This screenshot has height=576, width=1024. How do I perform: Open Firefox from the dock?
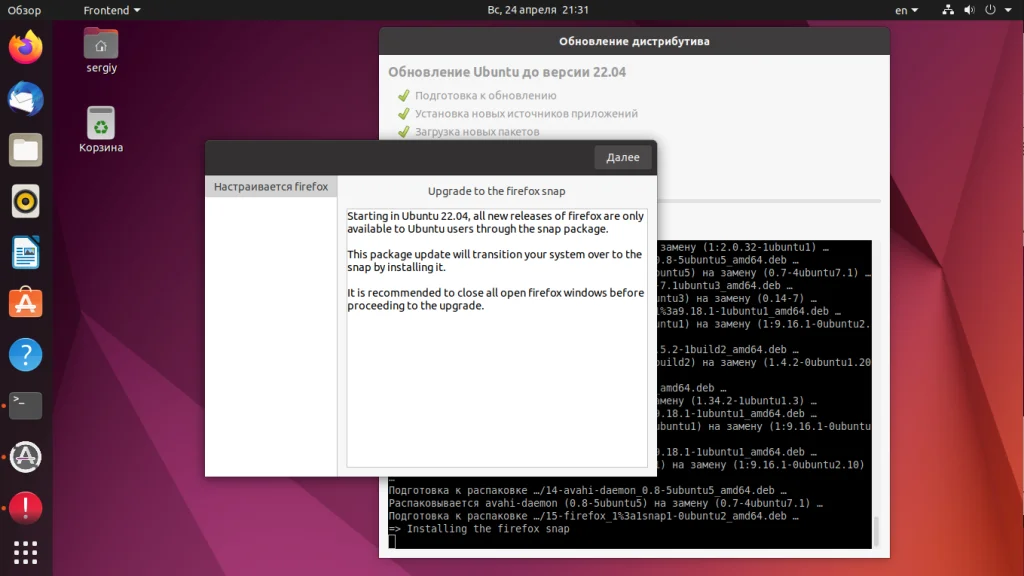[x=24, y=46]
